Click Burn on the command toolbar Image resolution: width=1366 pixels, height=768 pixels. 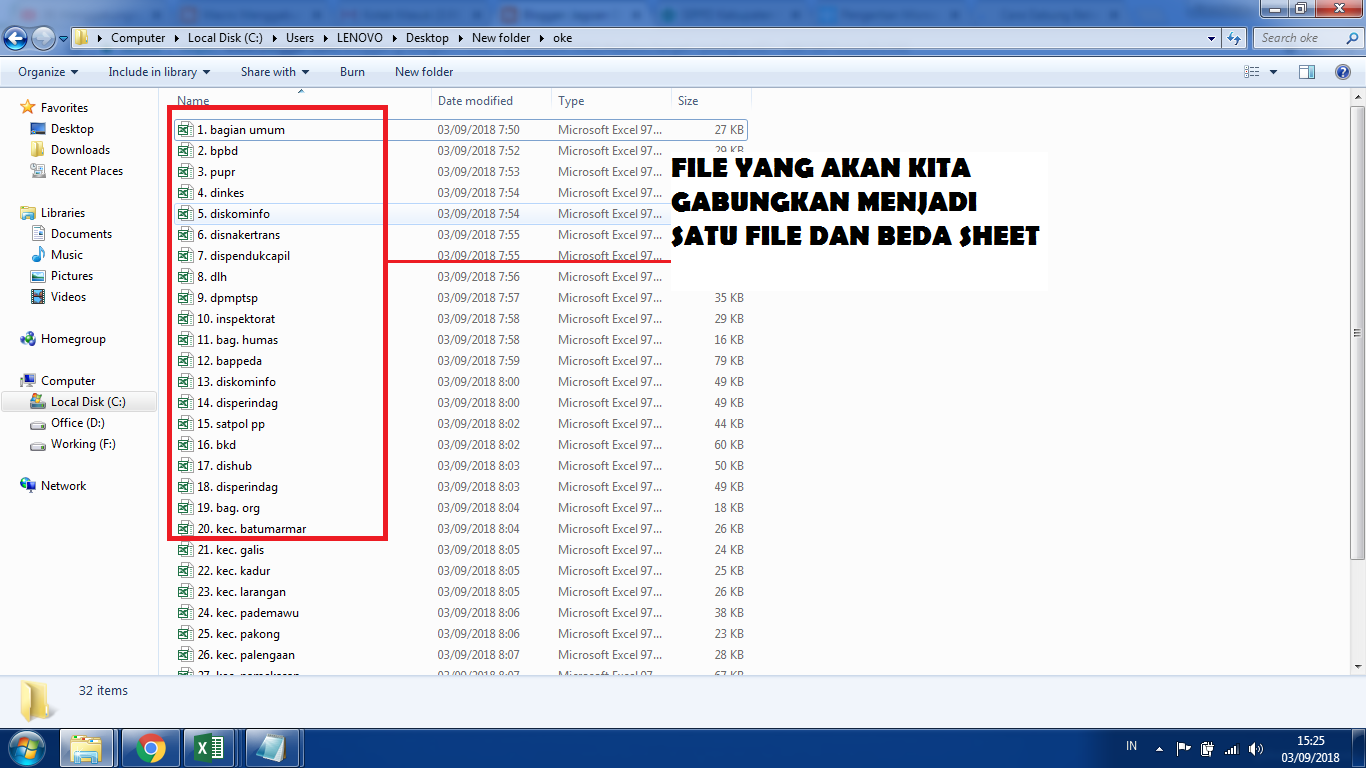[351, 71]
